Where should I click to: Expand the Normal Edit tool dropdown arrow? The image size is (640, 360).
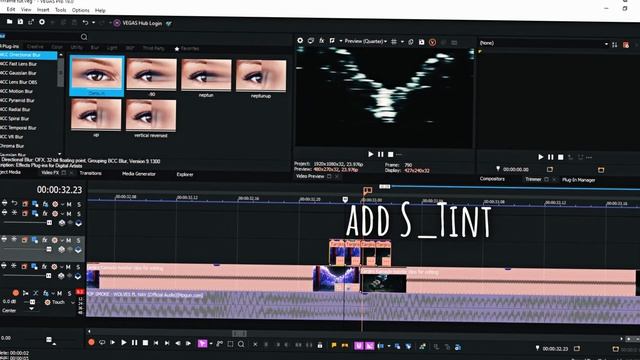tap(211, 344)
